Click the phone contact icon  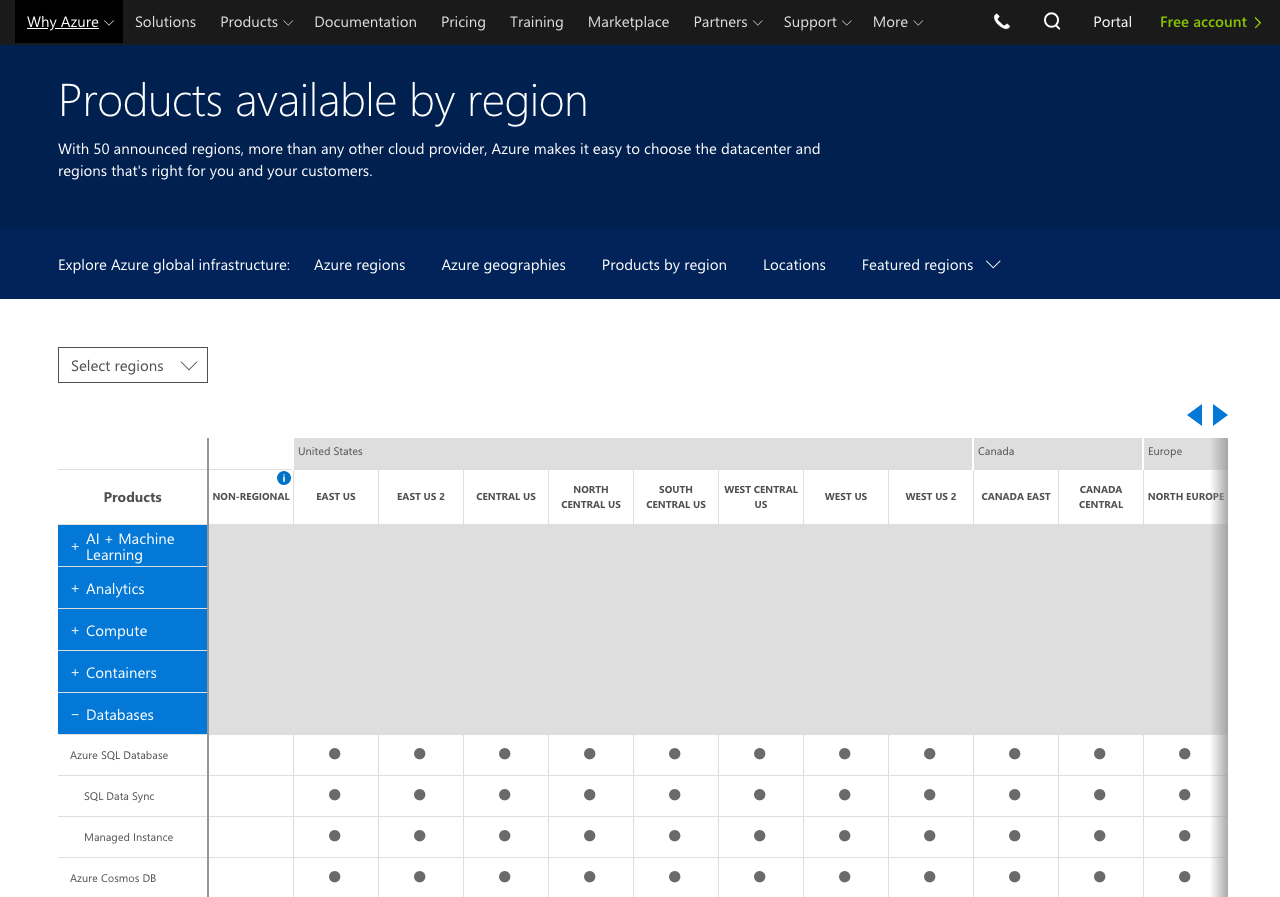[1001, 22]
